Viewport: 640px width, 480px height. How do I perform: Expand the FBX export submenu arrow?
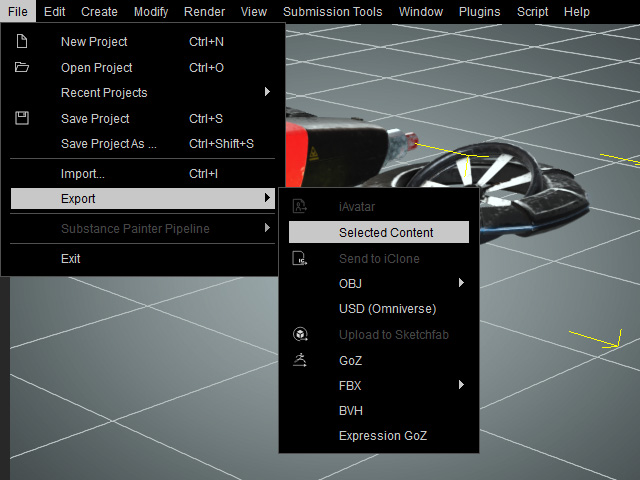coord(461,385)
